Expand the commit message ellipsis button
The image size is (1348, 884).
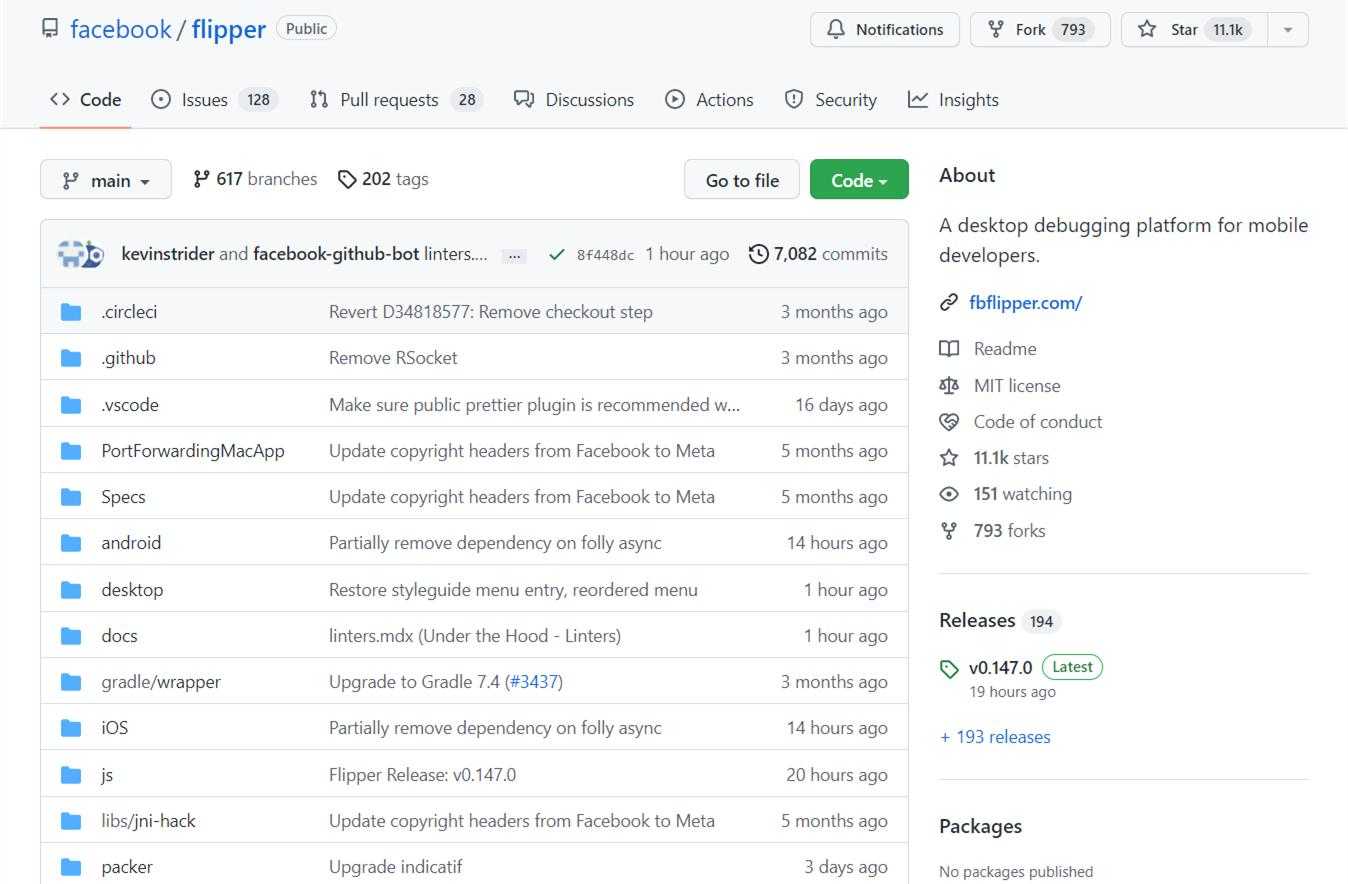click(x=514, y=256)
